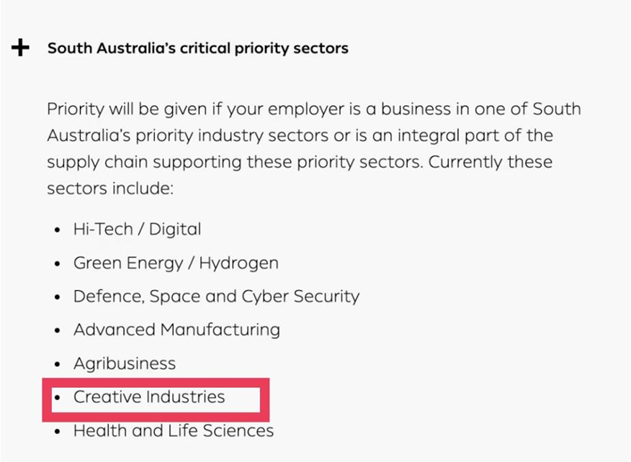Screen dimensions: 631x462
Task: Click the bullet before Hi-Tech / Digital
Action: (57, 230)
